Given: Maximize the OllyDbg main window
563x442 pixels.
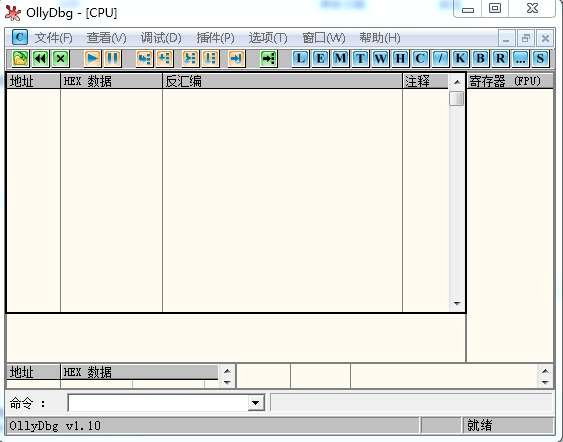Looking at the screenshot, I should 495,8.
